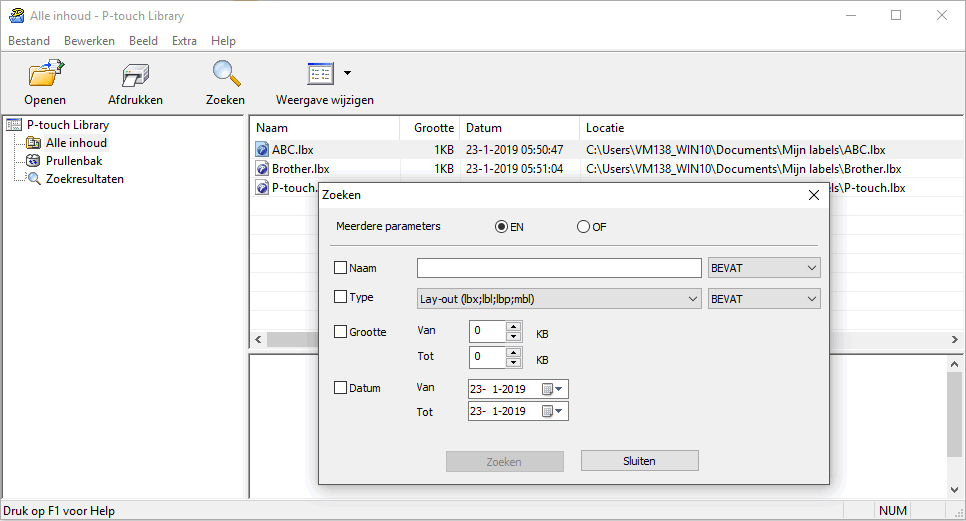Open the Beeld menu

coord(144,41)
